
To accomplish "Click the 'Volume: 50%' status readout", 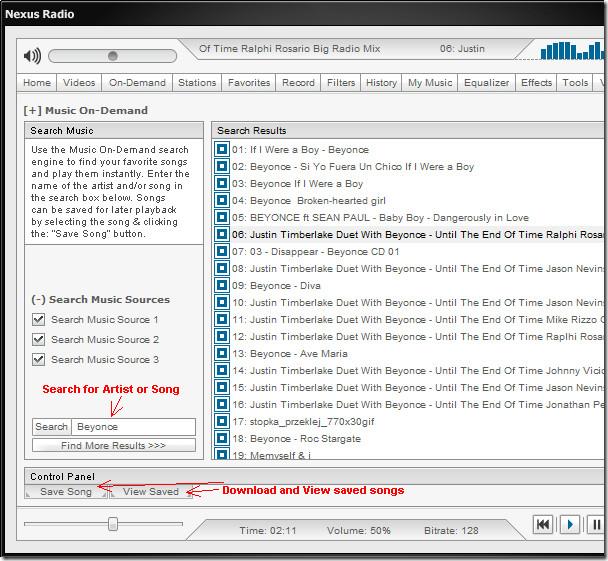I will (x=358, y=530).
